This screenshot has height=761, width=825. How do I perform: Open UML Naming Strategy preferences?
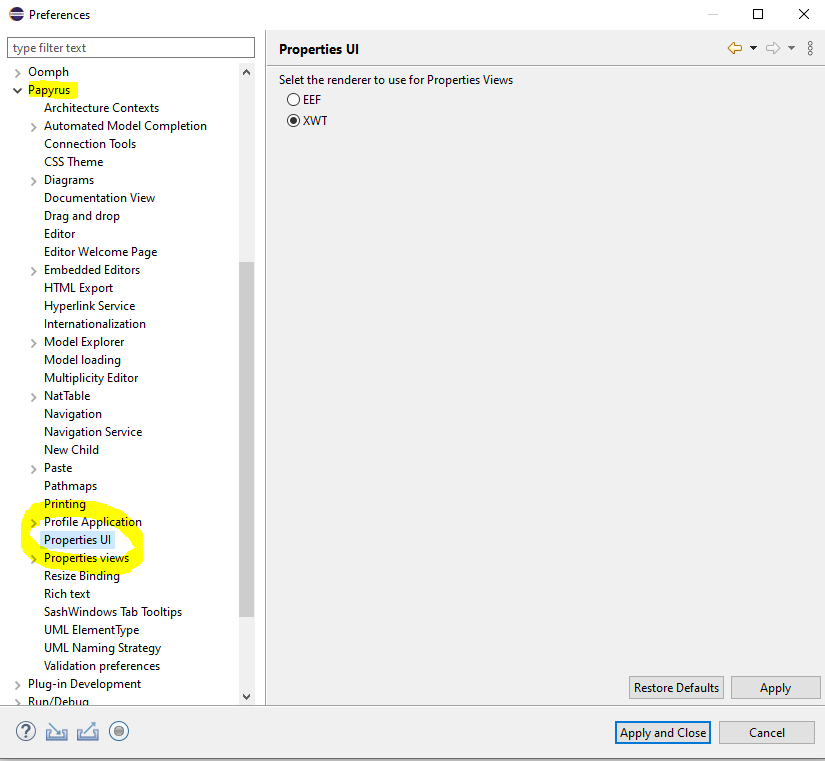pos(103,648)
